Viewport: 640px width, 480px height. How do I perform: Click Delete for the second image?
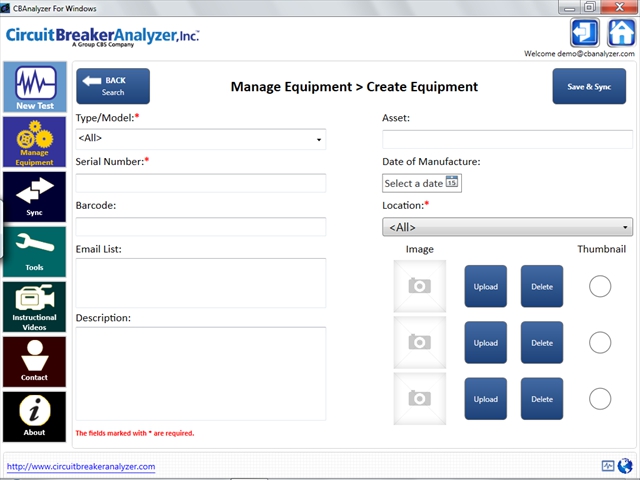[x=542, y=342]
